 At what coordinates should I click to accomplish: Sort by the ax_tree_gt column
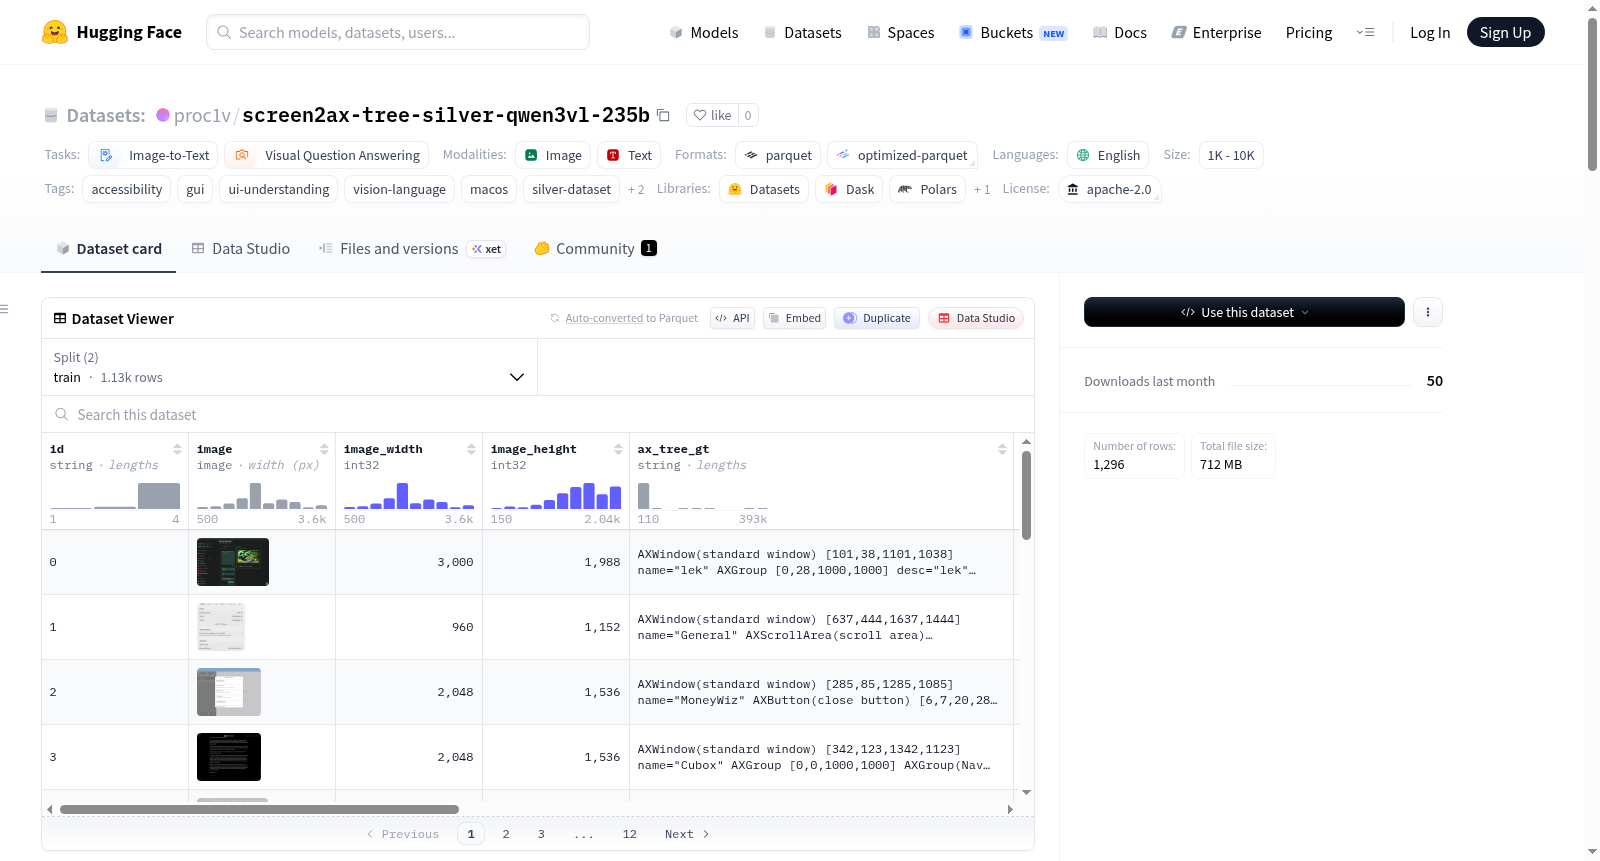(1002, 449)
